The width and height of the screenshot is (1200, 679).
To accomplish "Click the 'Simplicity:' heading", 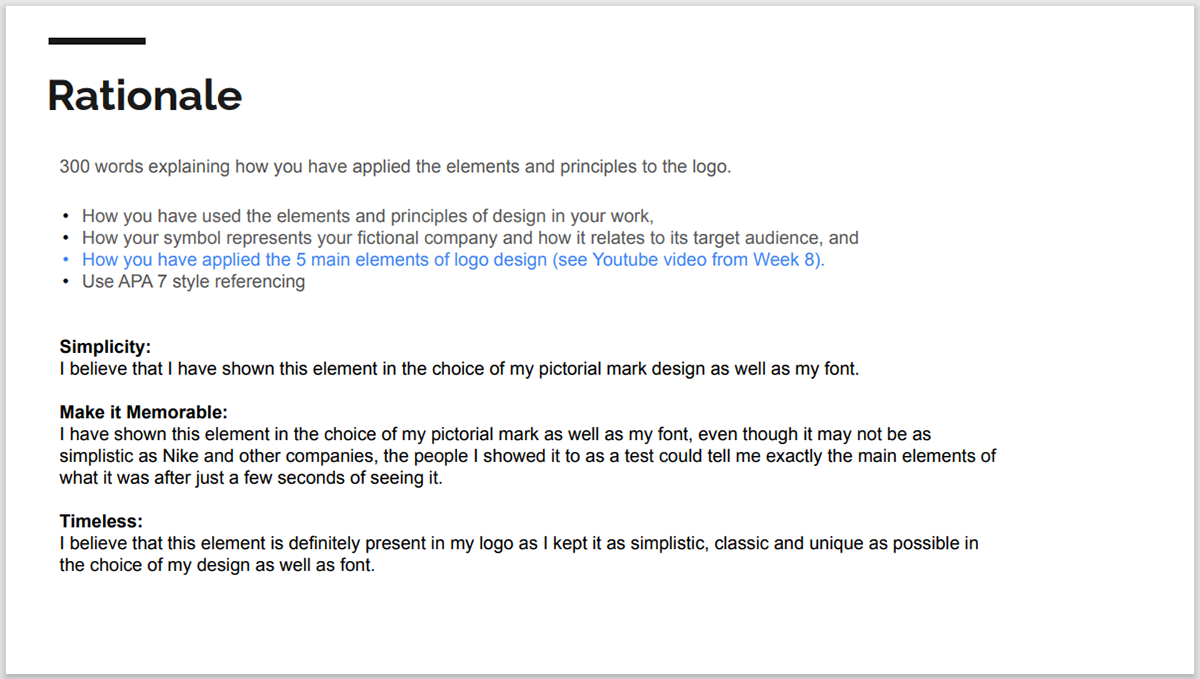I will 105,347.
